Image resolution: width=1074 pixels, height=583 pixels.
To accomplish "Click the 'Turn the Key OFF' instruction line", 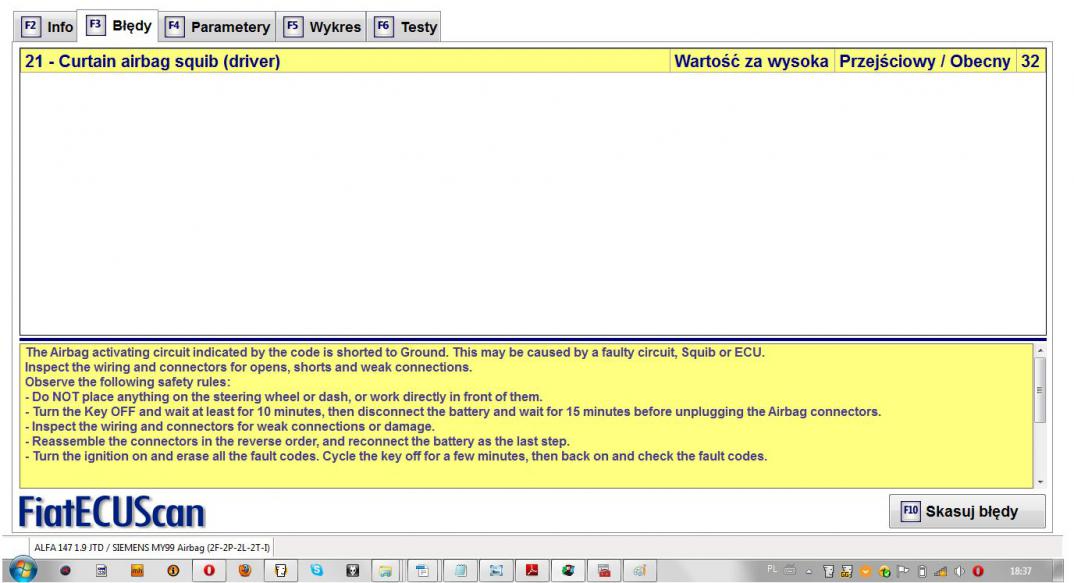I will pyautogui.click(x=453, y=411).
